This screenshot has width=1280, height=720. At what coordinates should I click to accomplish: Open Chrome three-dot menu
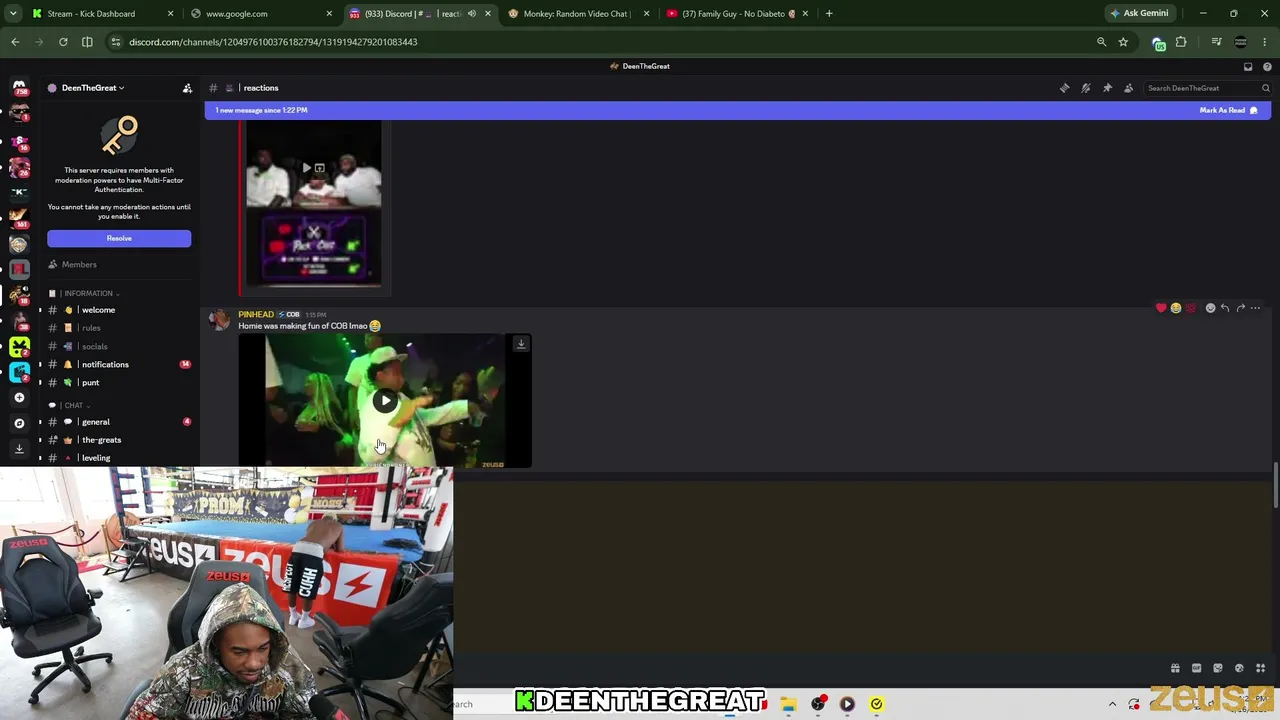point(1265,42)
